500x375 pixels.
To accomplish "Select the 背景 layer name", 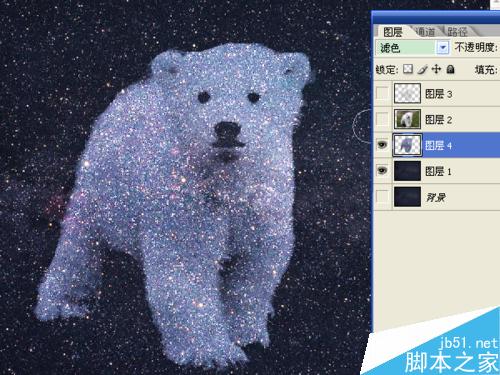I will click(436, 197).
